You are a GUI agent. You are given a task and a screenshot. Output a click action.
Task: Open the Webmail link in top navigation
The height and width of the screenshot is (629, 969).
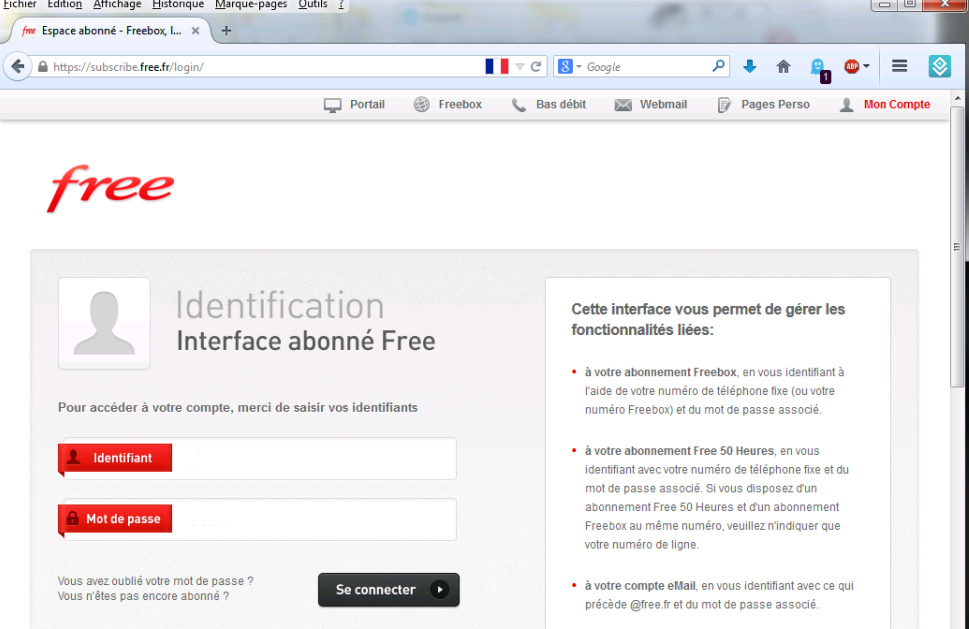click(662, 105)
